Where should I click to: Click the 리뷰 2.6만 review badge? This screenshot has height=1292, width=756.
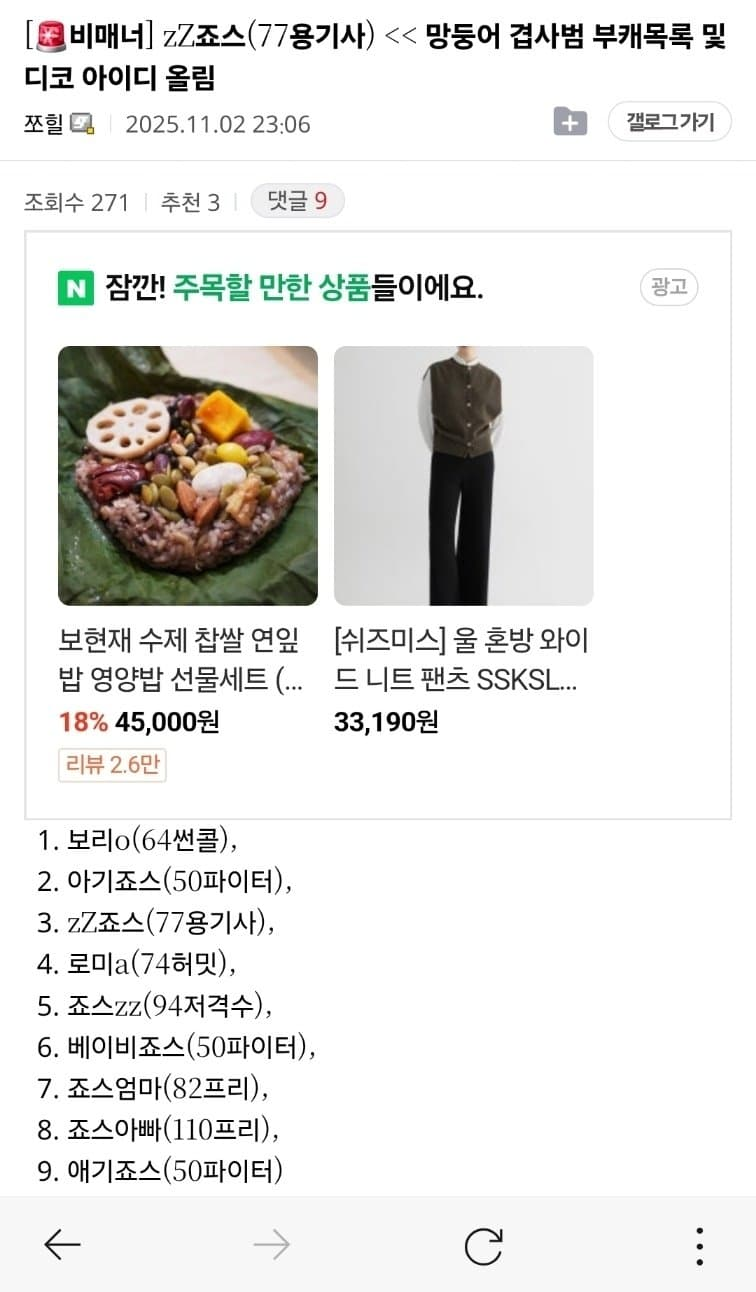click(112, 765)
